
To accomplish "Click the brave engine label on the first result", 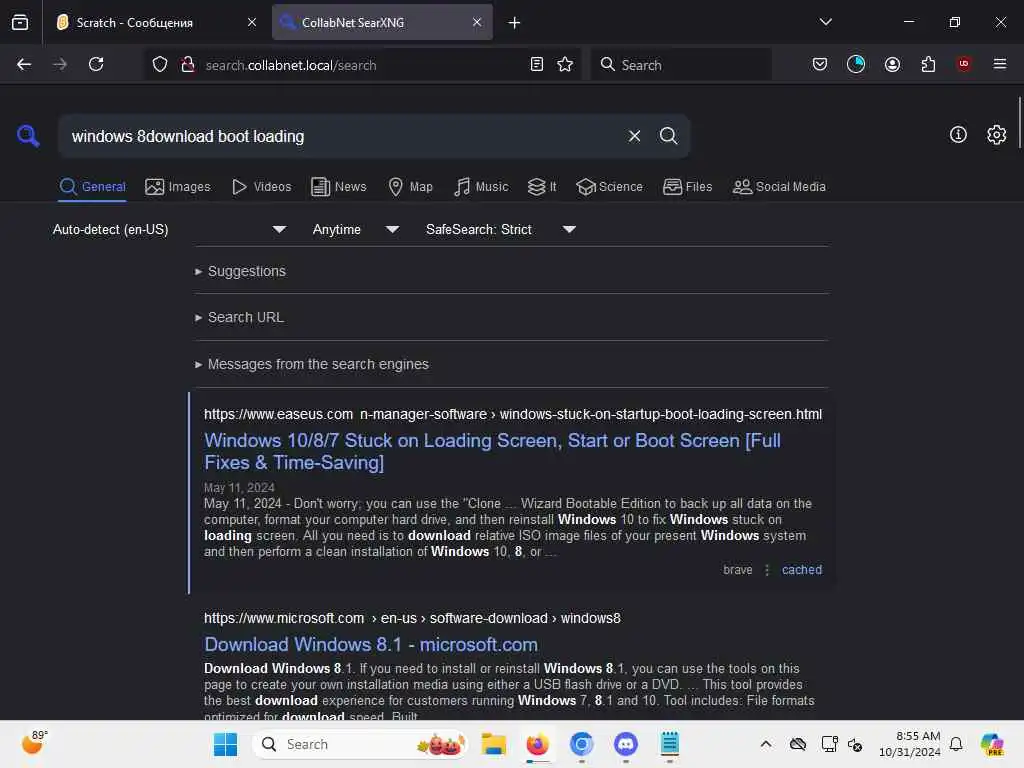I will pyautogui.click(x=737, y=569).
